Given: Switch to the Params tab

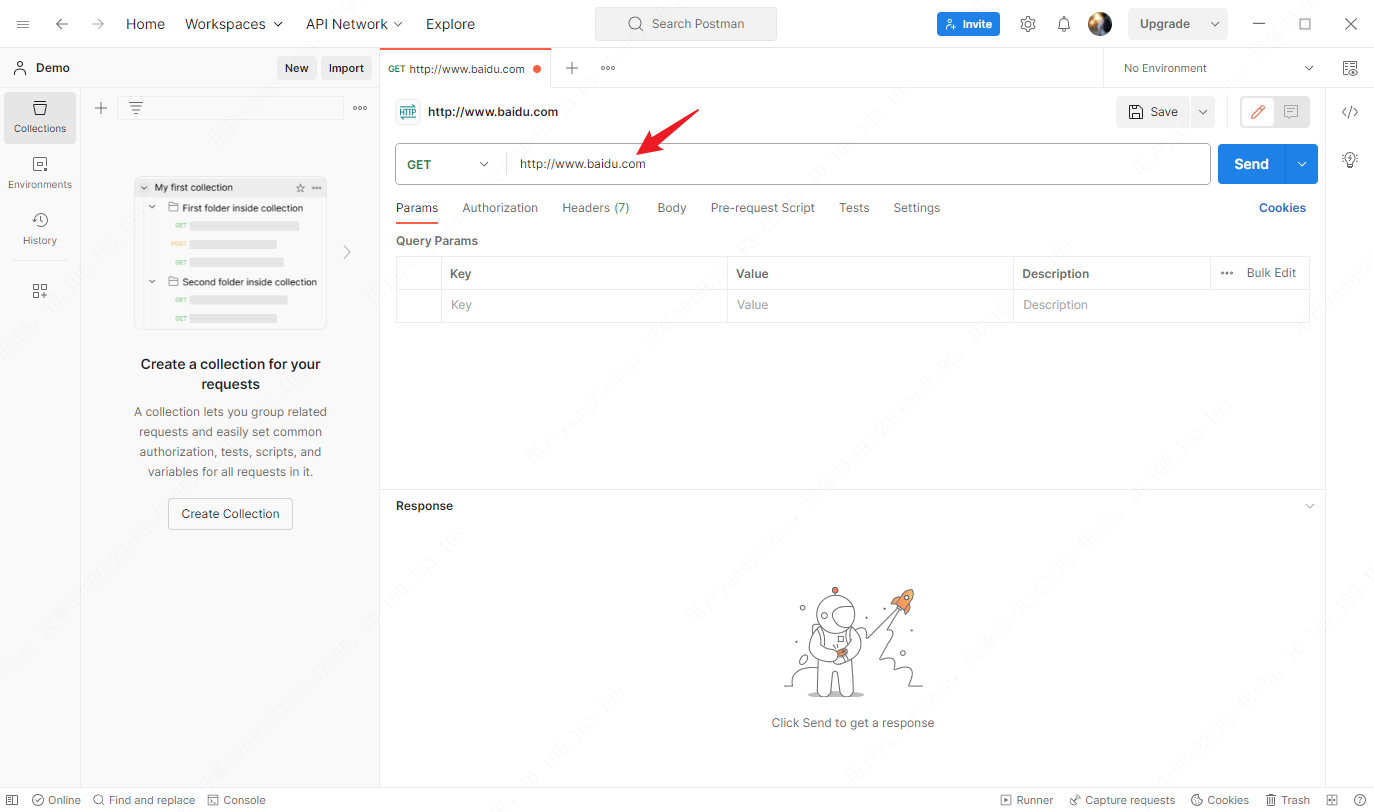Looking at the screenshot, I should coord(417,208).
